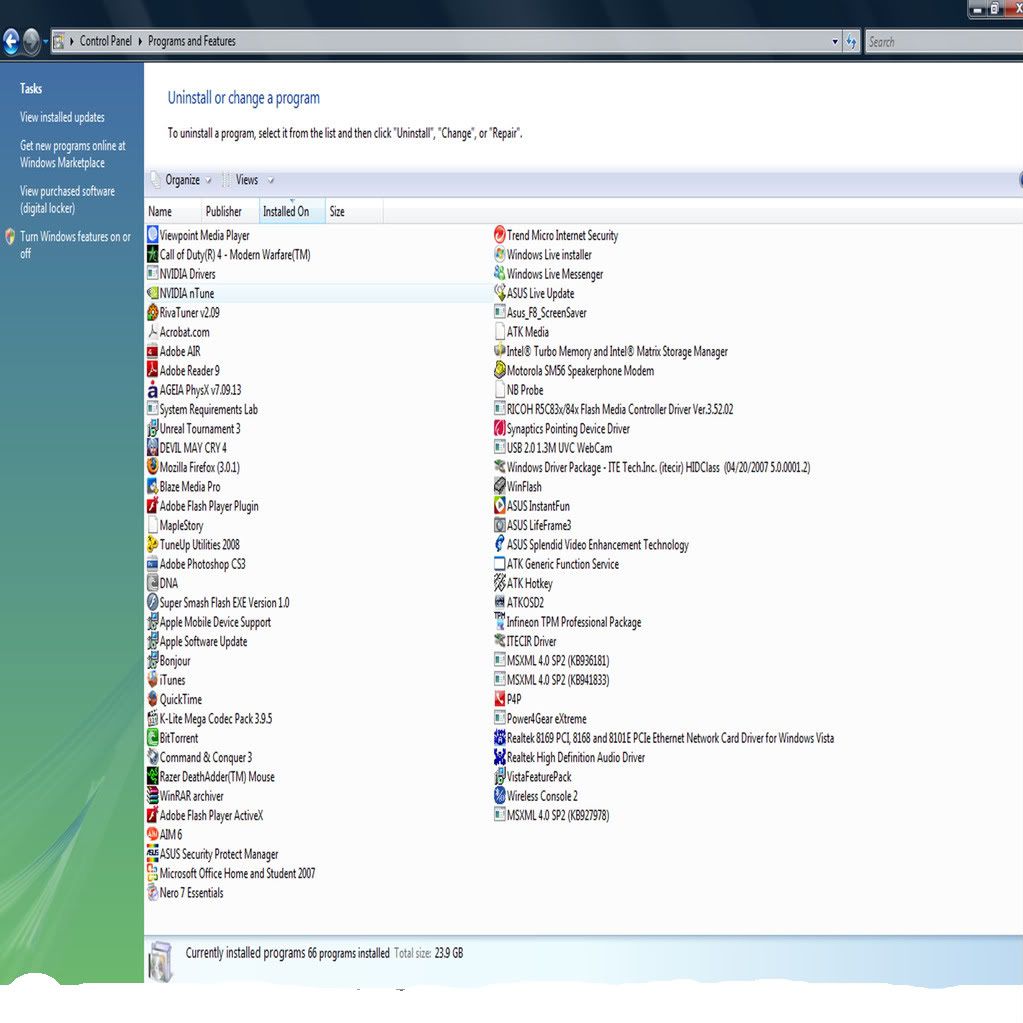Select the Nero 7 Essentials icon
This screenshot has width=1023, height=1023.
pos(153,893)
